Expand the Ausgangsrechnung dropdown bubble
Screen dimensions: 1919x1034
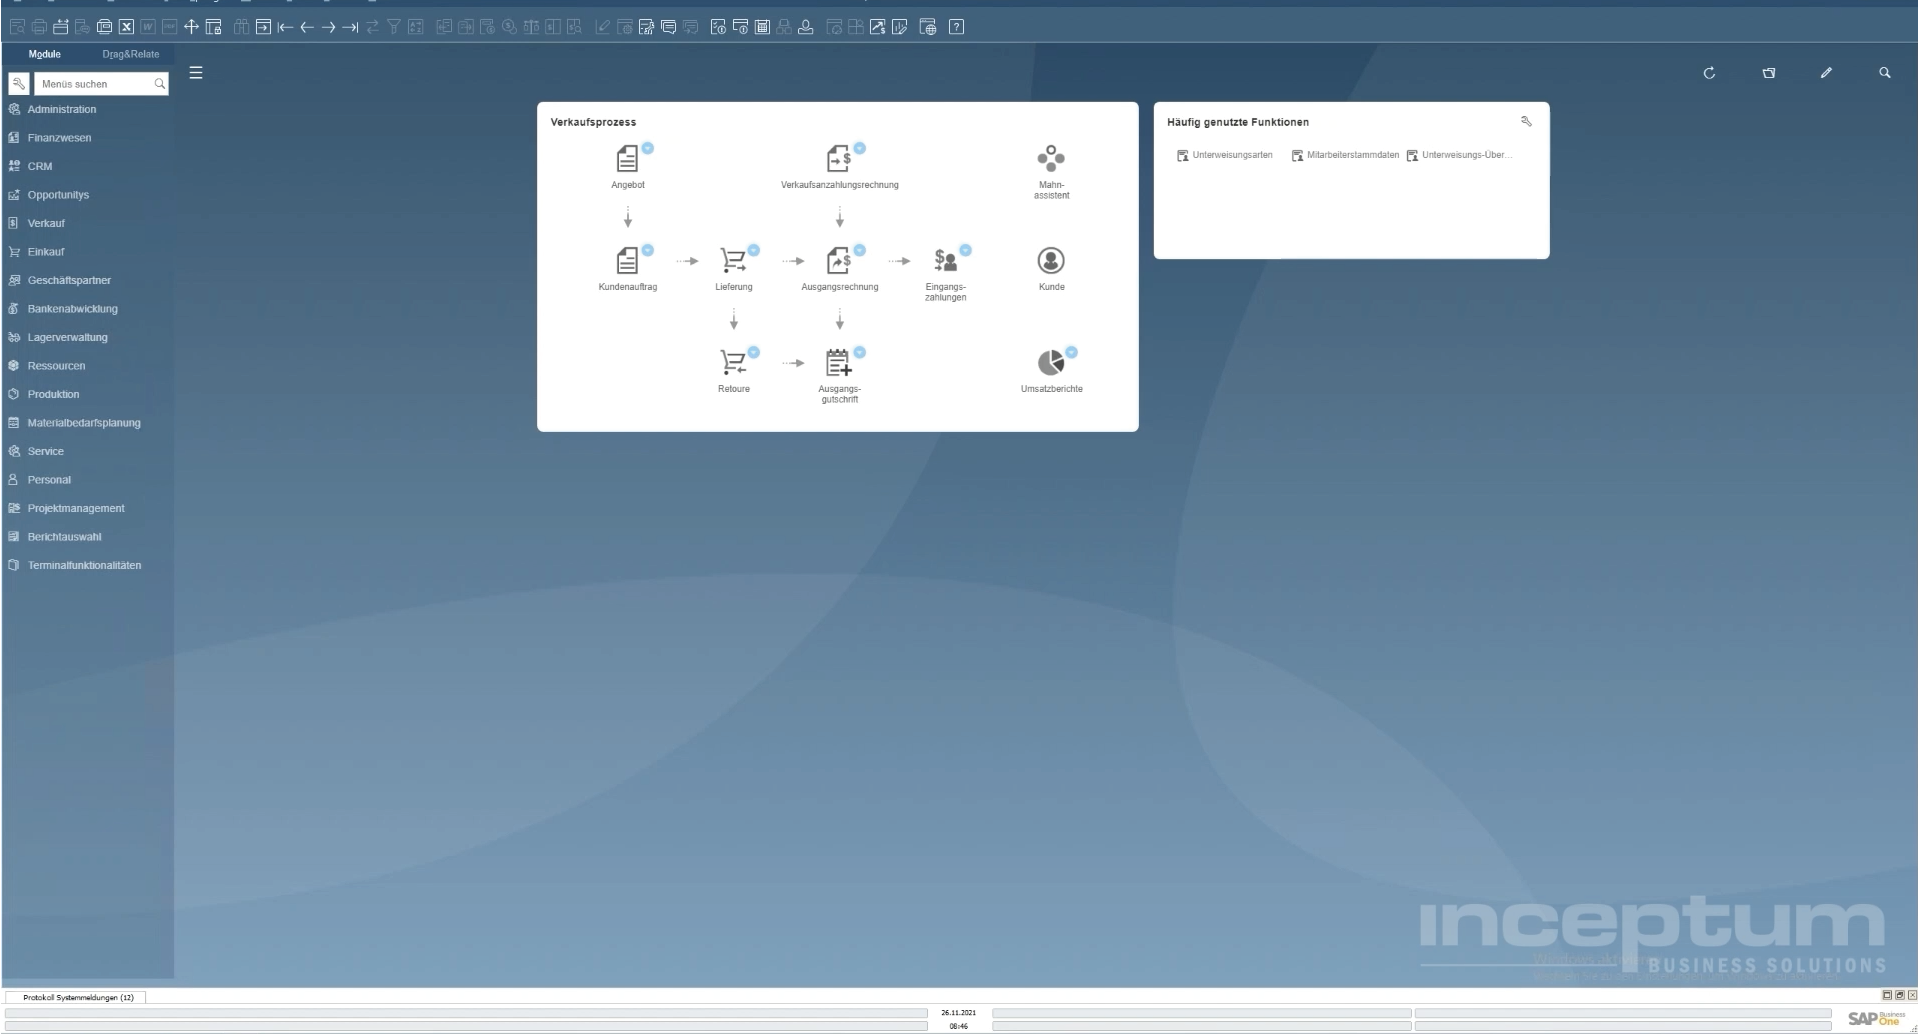(860, 250)
